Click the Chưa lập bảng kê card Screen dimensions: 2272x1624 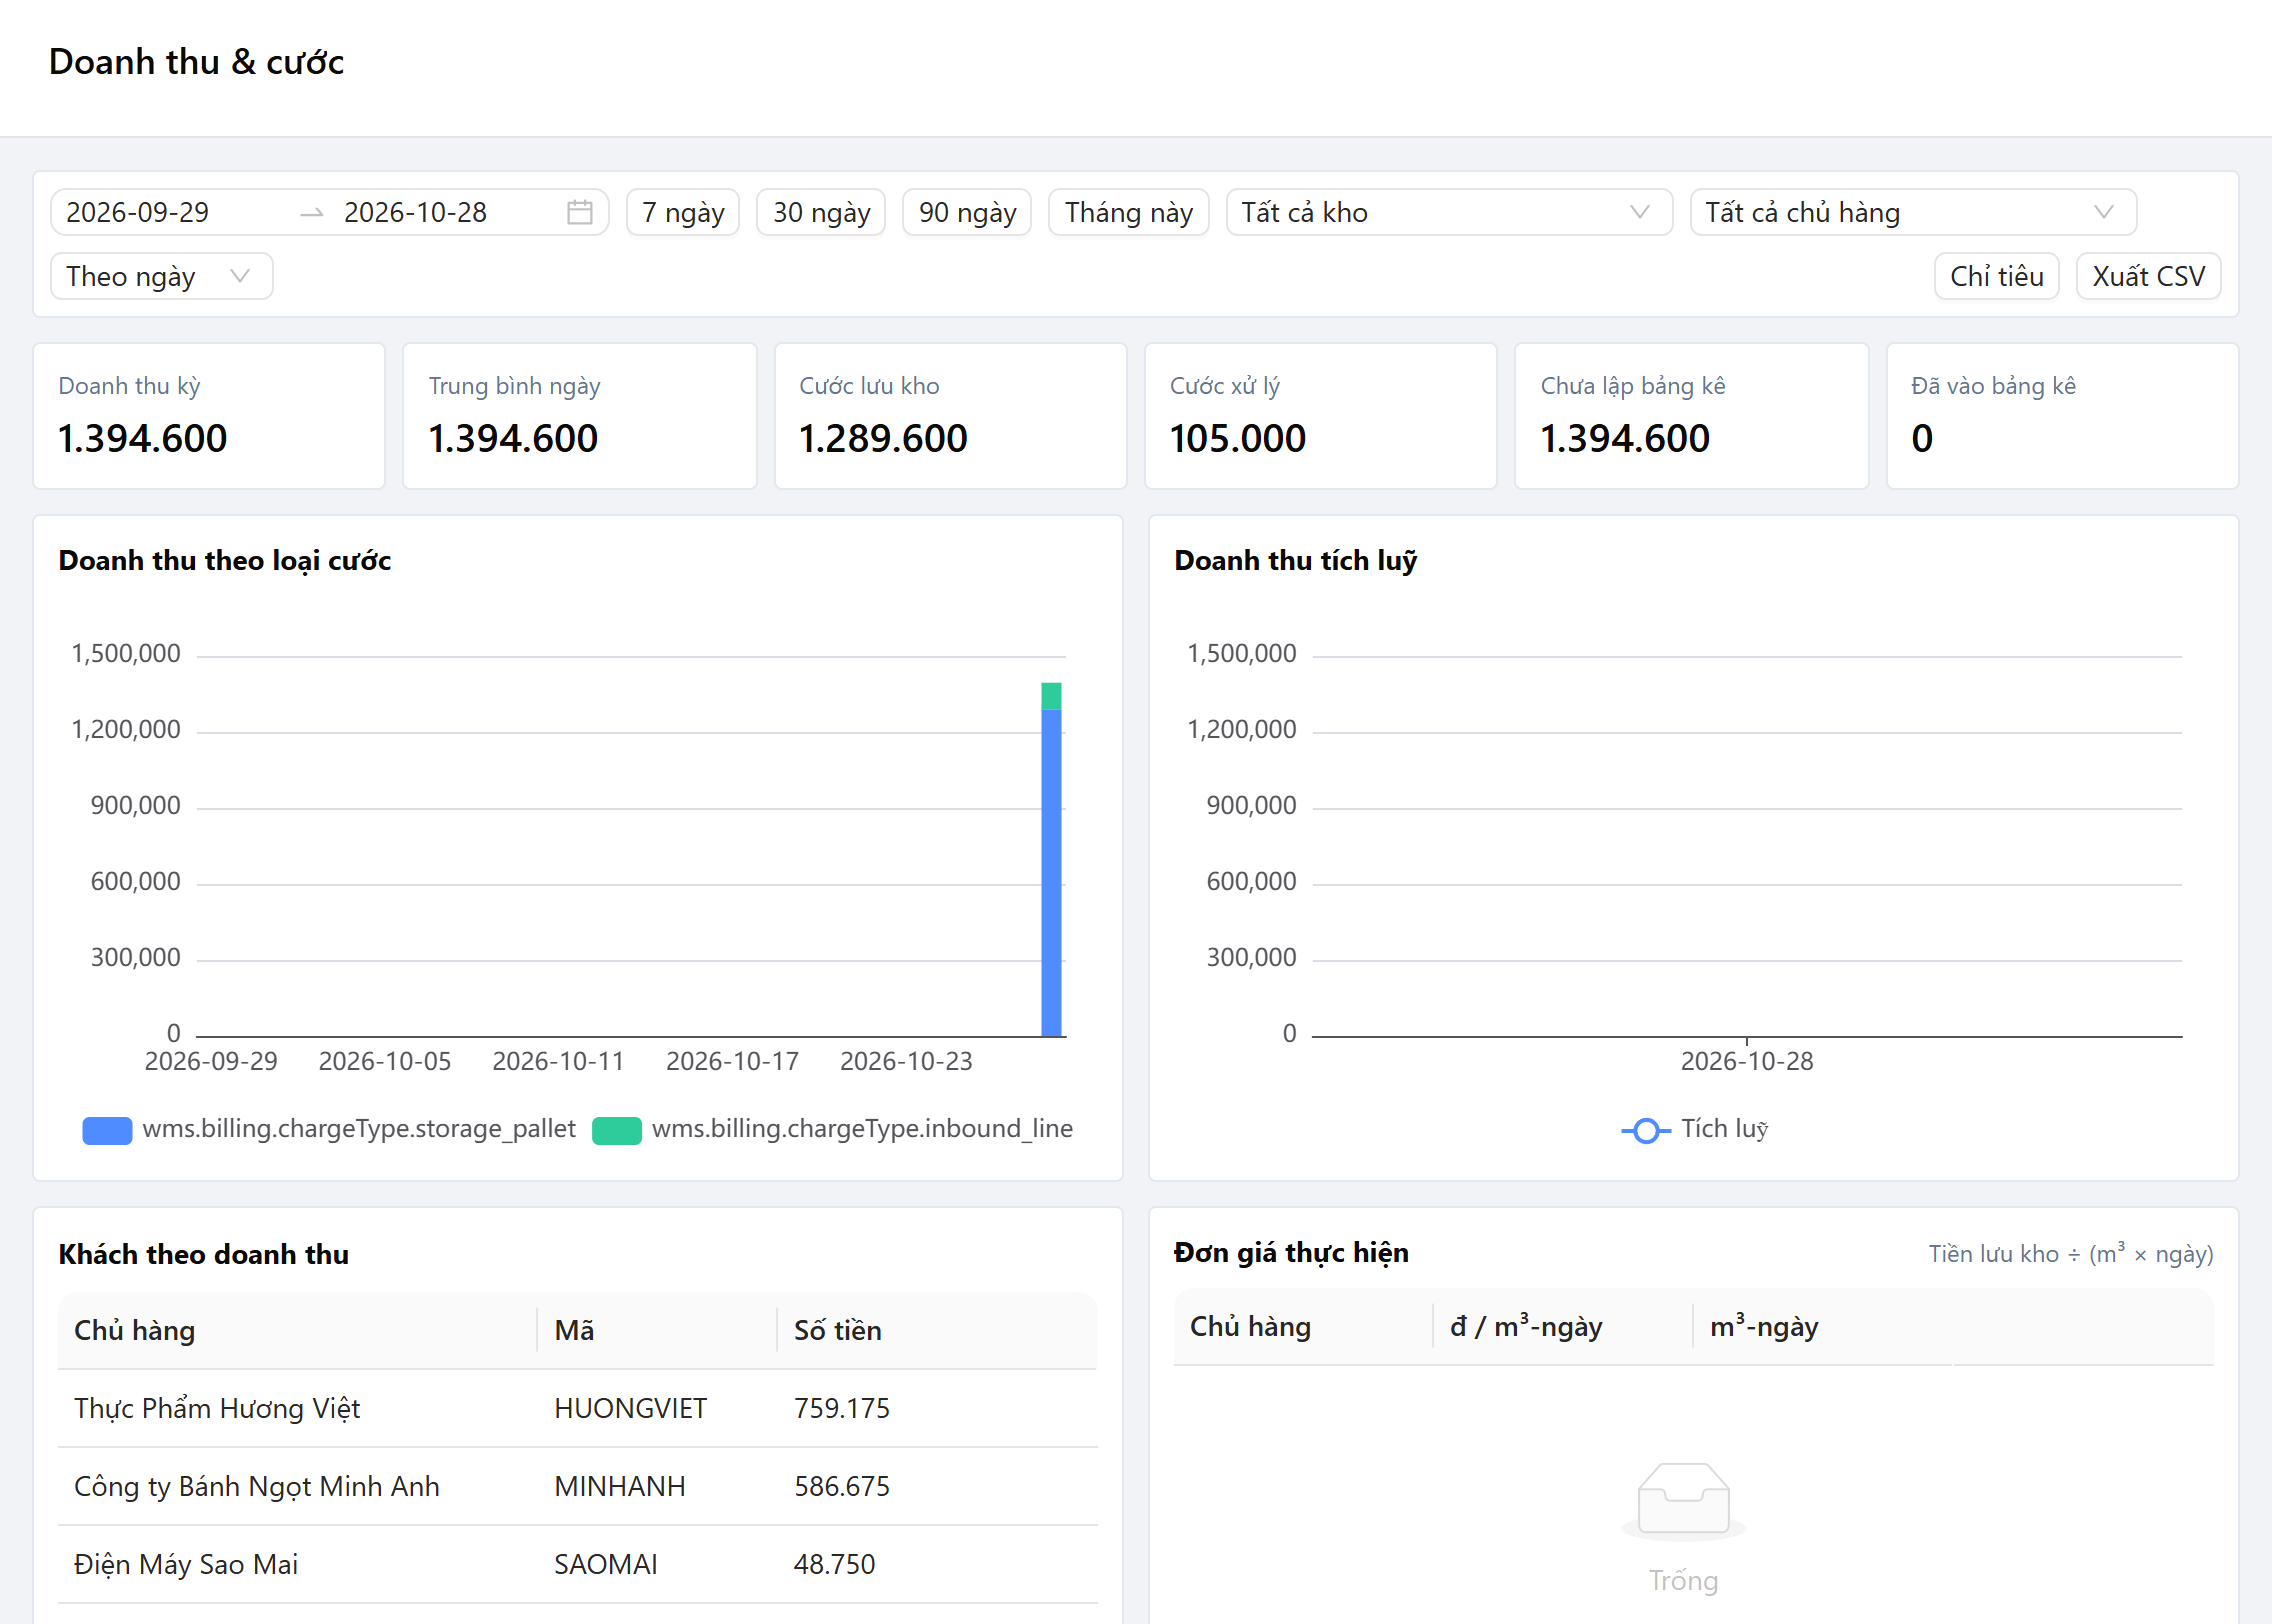pyautogui.click(x=1692, y=416)
